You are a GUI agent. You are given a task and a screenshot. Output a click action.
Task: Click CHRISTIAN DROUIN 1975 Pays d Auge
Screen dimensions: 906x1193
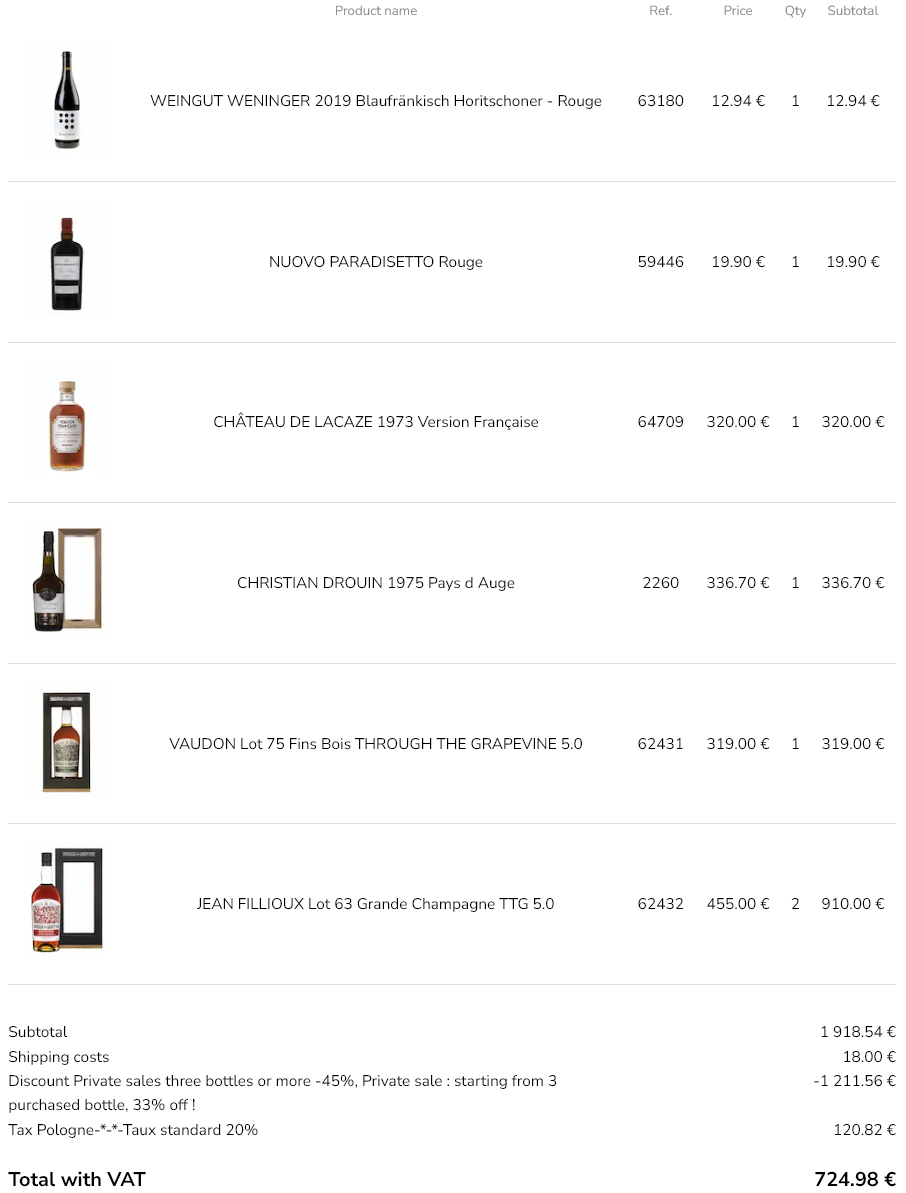[x=375, y=583]
